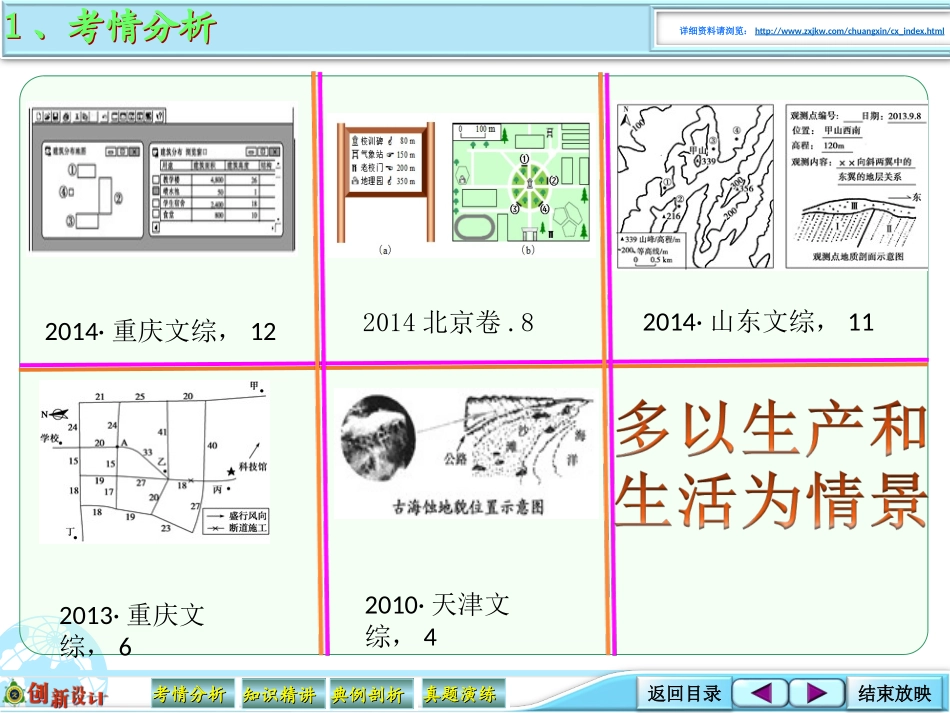Select the caption 2014· 山东文综, 11
The width and height of the screenshot is (950, 713).
point(759,322)
